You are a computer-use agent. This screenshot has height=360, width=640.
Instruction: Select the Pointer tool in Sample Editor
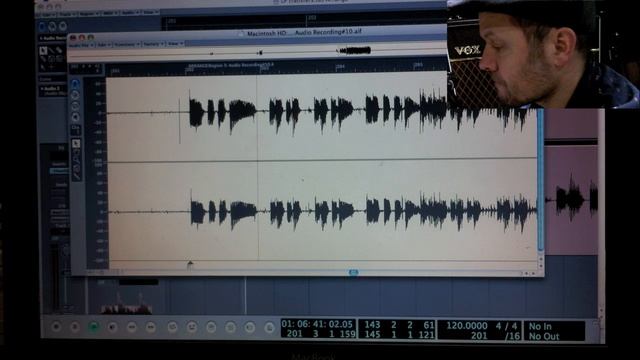point(76,144)
